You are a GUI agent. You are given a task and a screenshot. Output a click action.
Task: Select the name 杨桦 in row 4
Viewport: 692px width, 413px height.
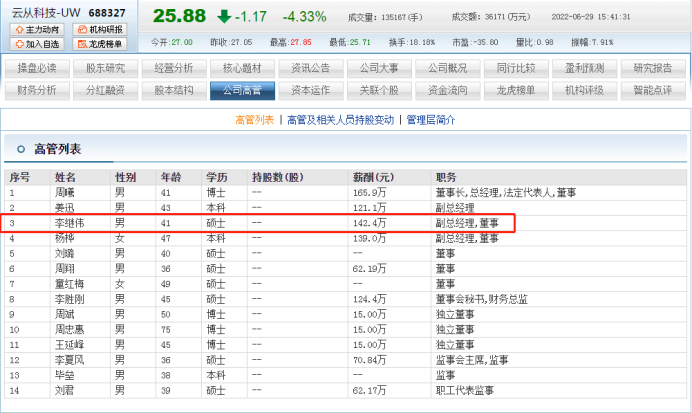pos(64,238)
